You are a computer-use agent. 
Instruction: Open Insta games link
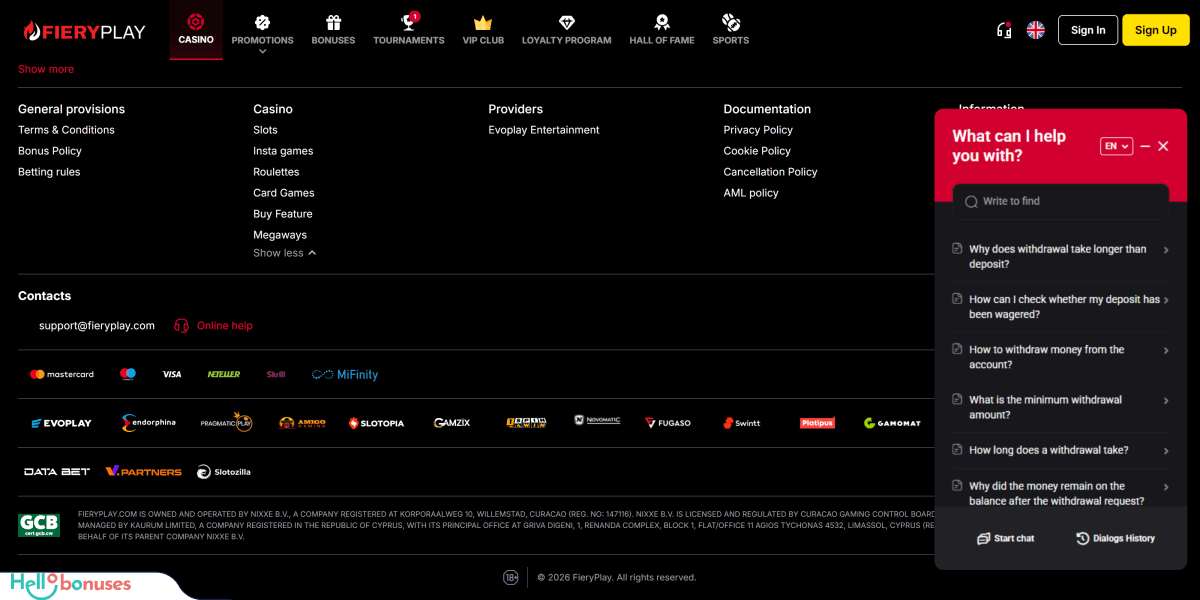[x=283, y=151]
